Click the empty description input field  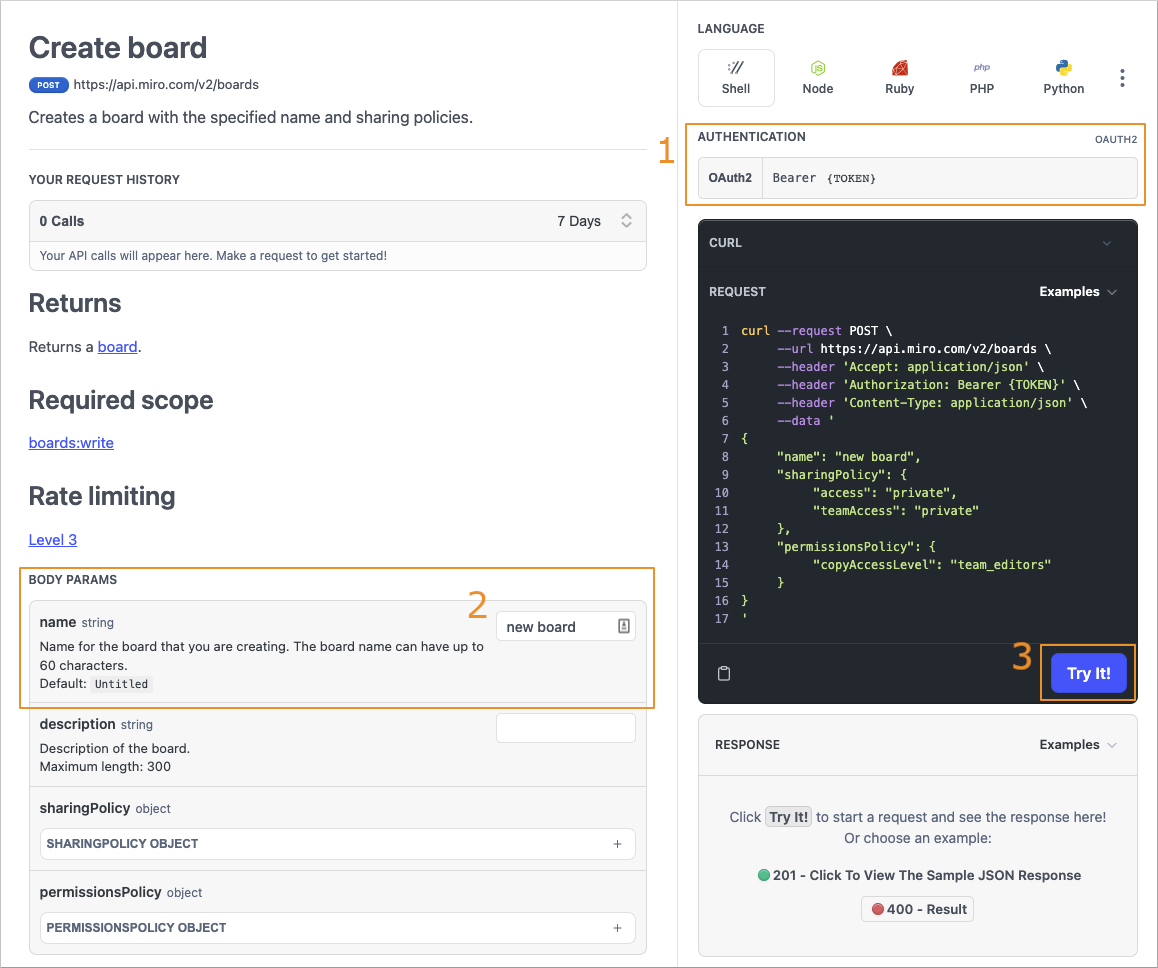click(x=566, y=728)
